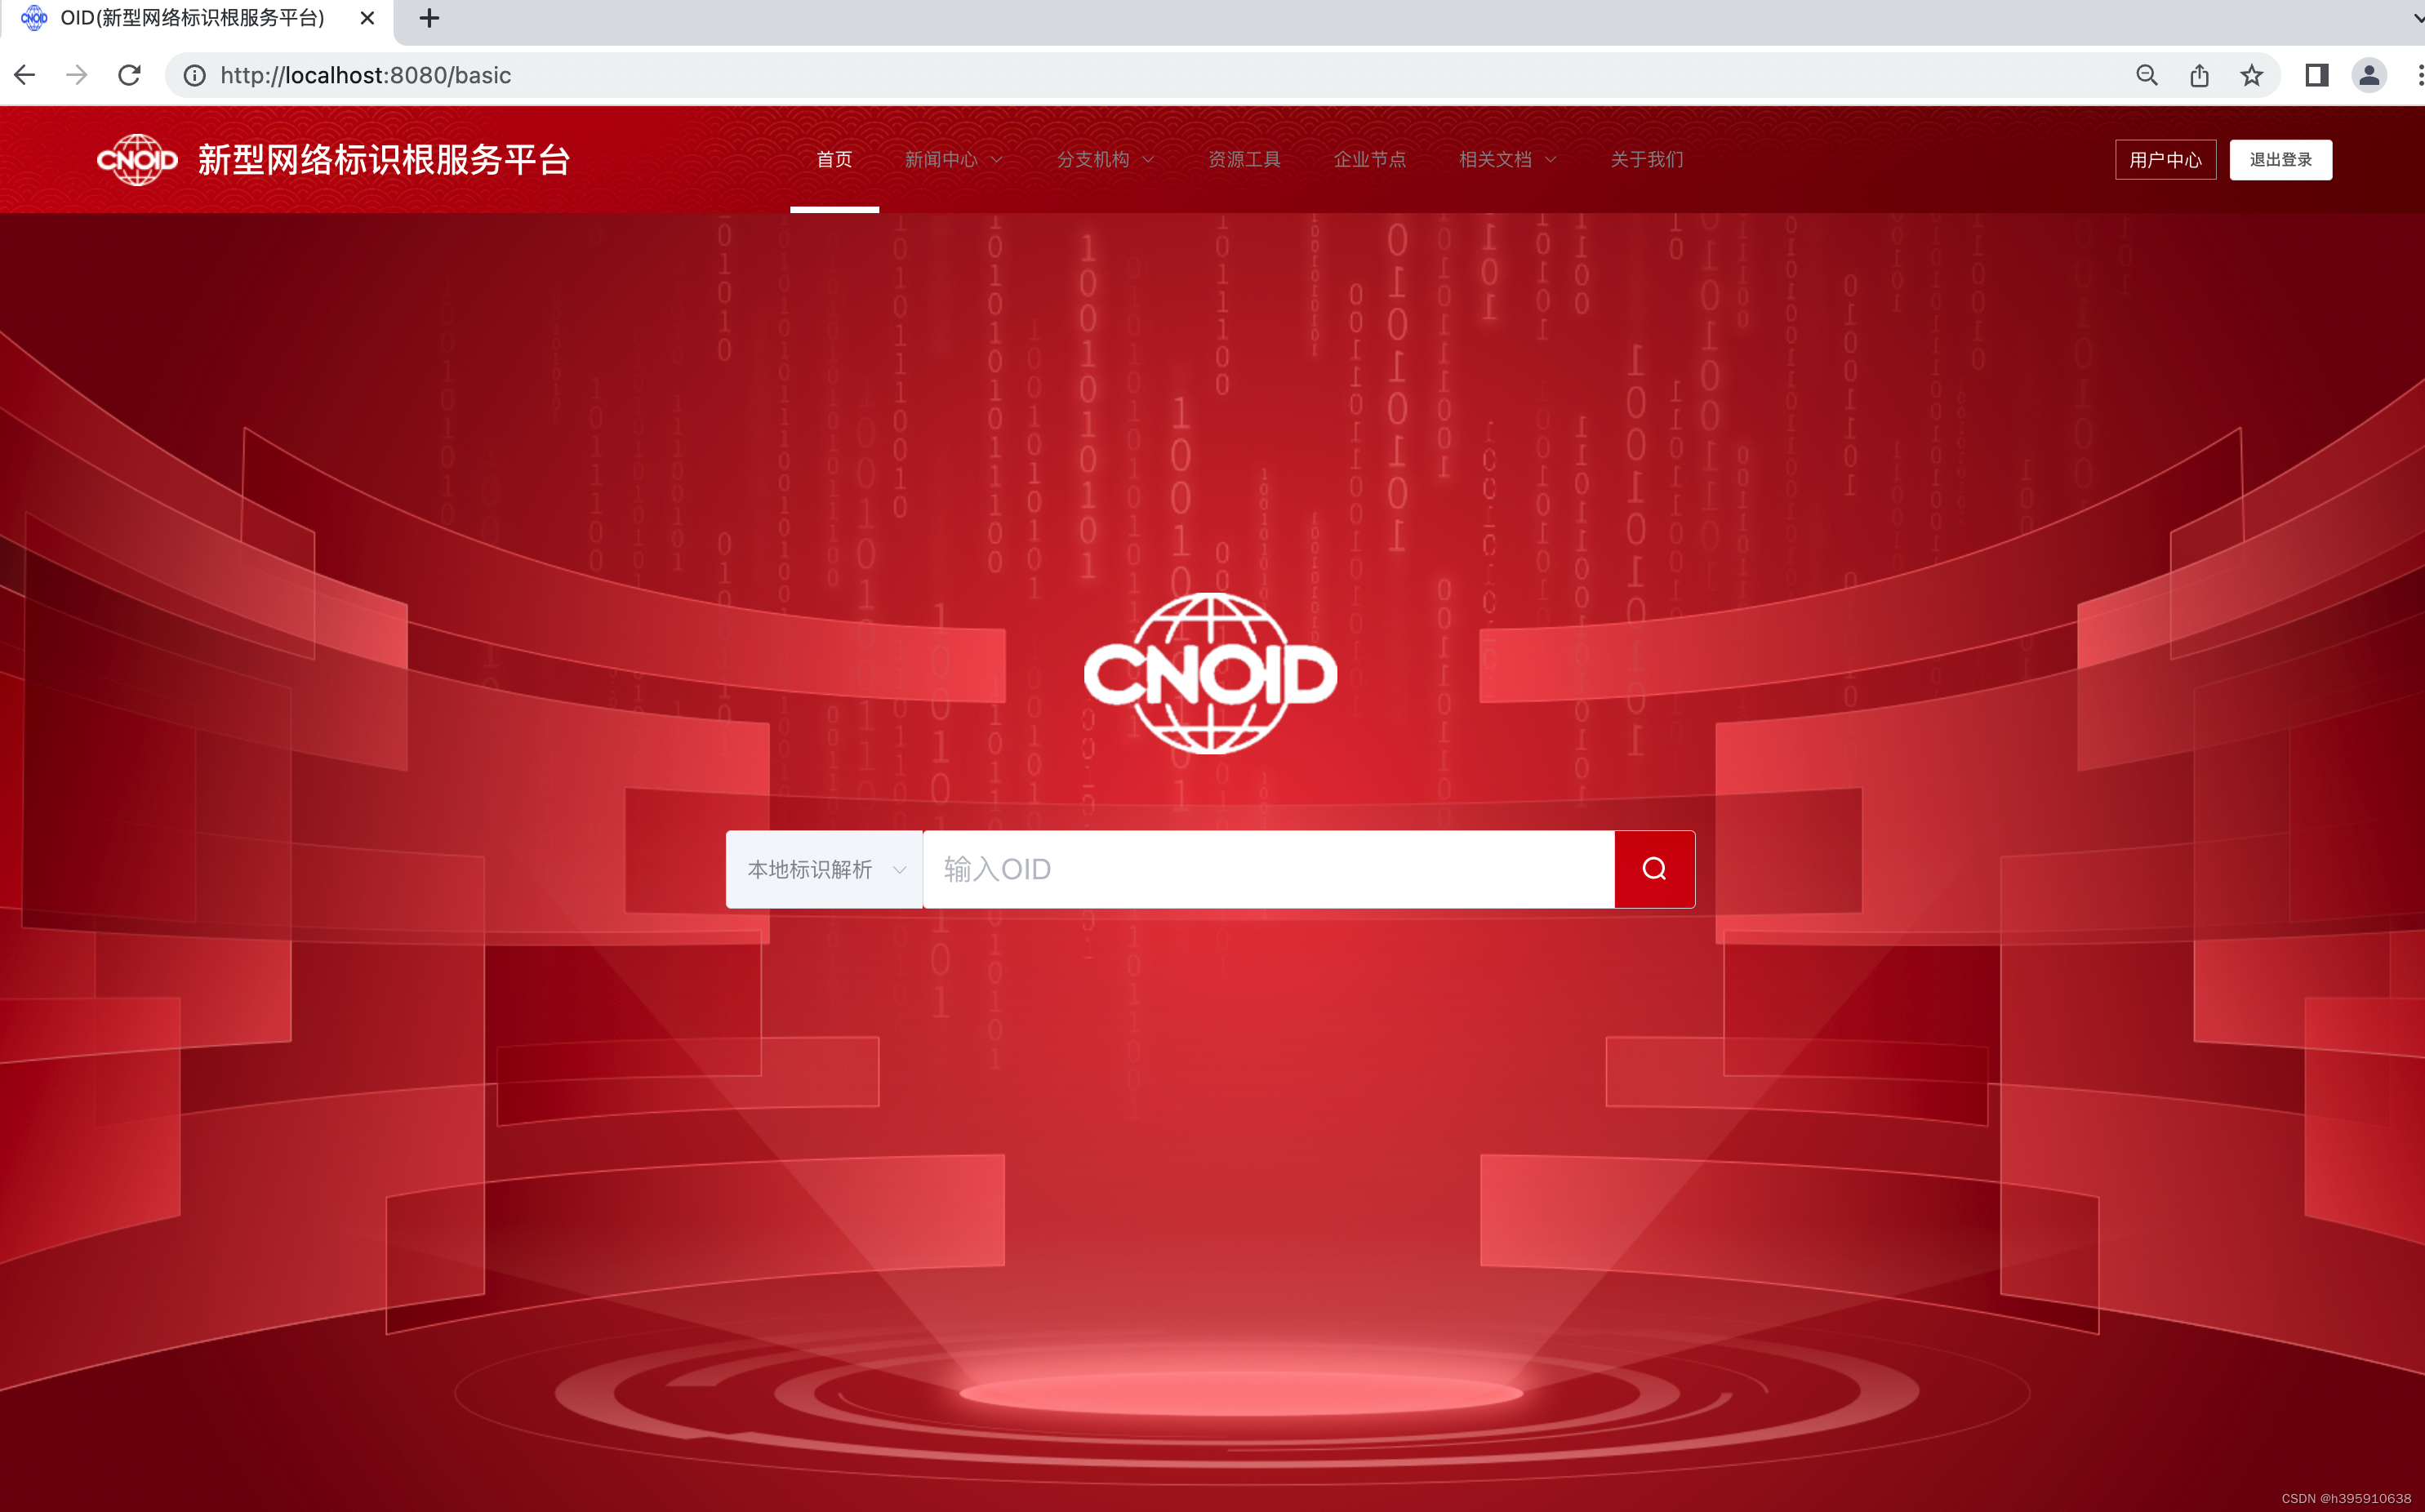
Task: Click 资源工具 navigation icon
Action: (1244, 158)
